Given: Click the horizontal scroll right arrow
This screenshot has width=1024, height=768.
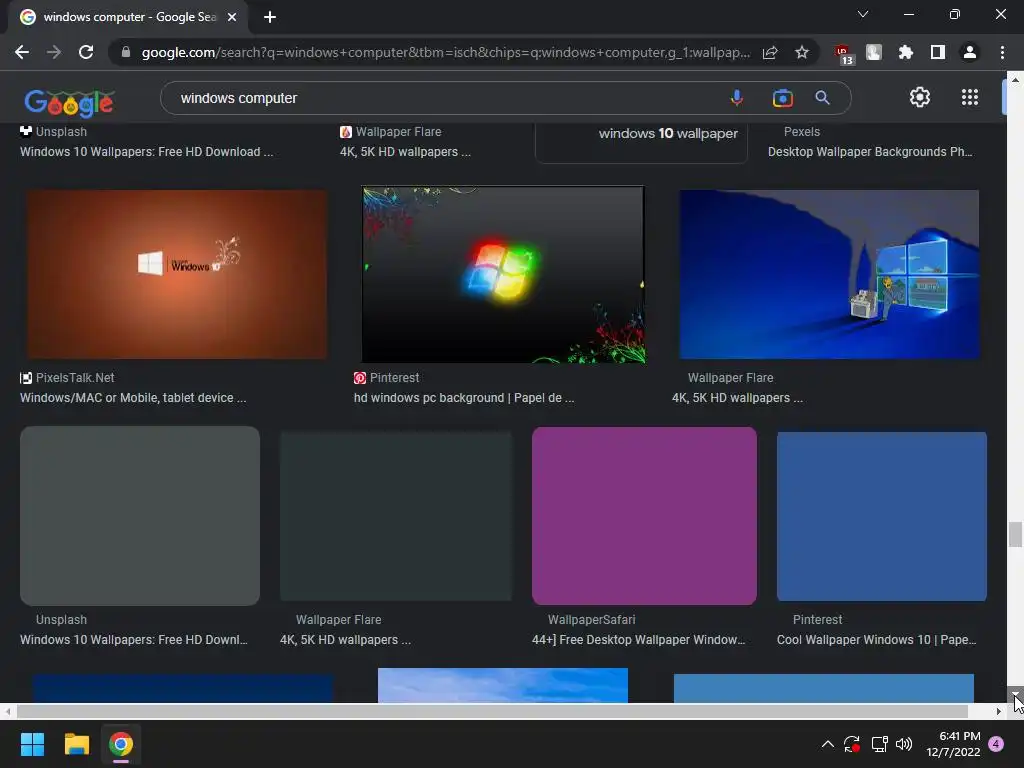Looking at the screenshot, I should 999,711.
